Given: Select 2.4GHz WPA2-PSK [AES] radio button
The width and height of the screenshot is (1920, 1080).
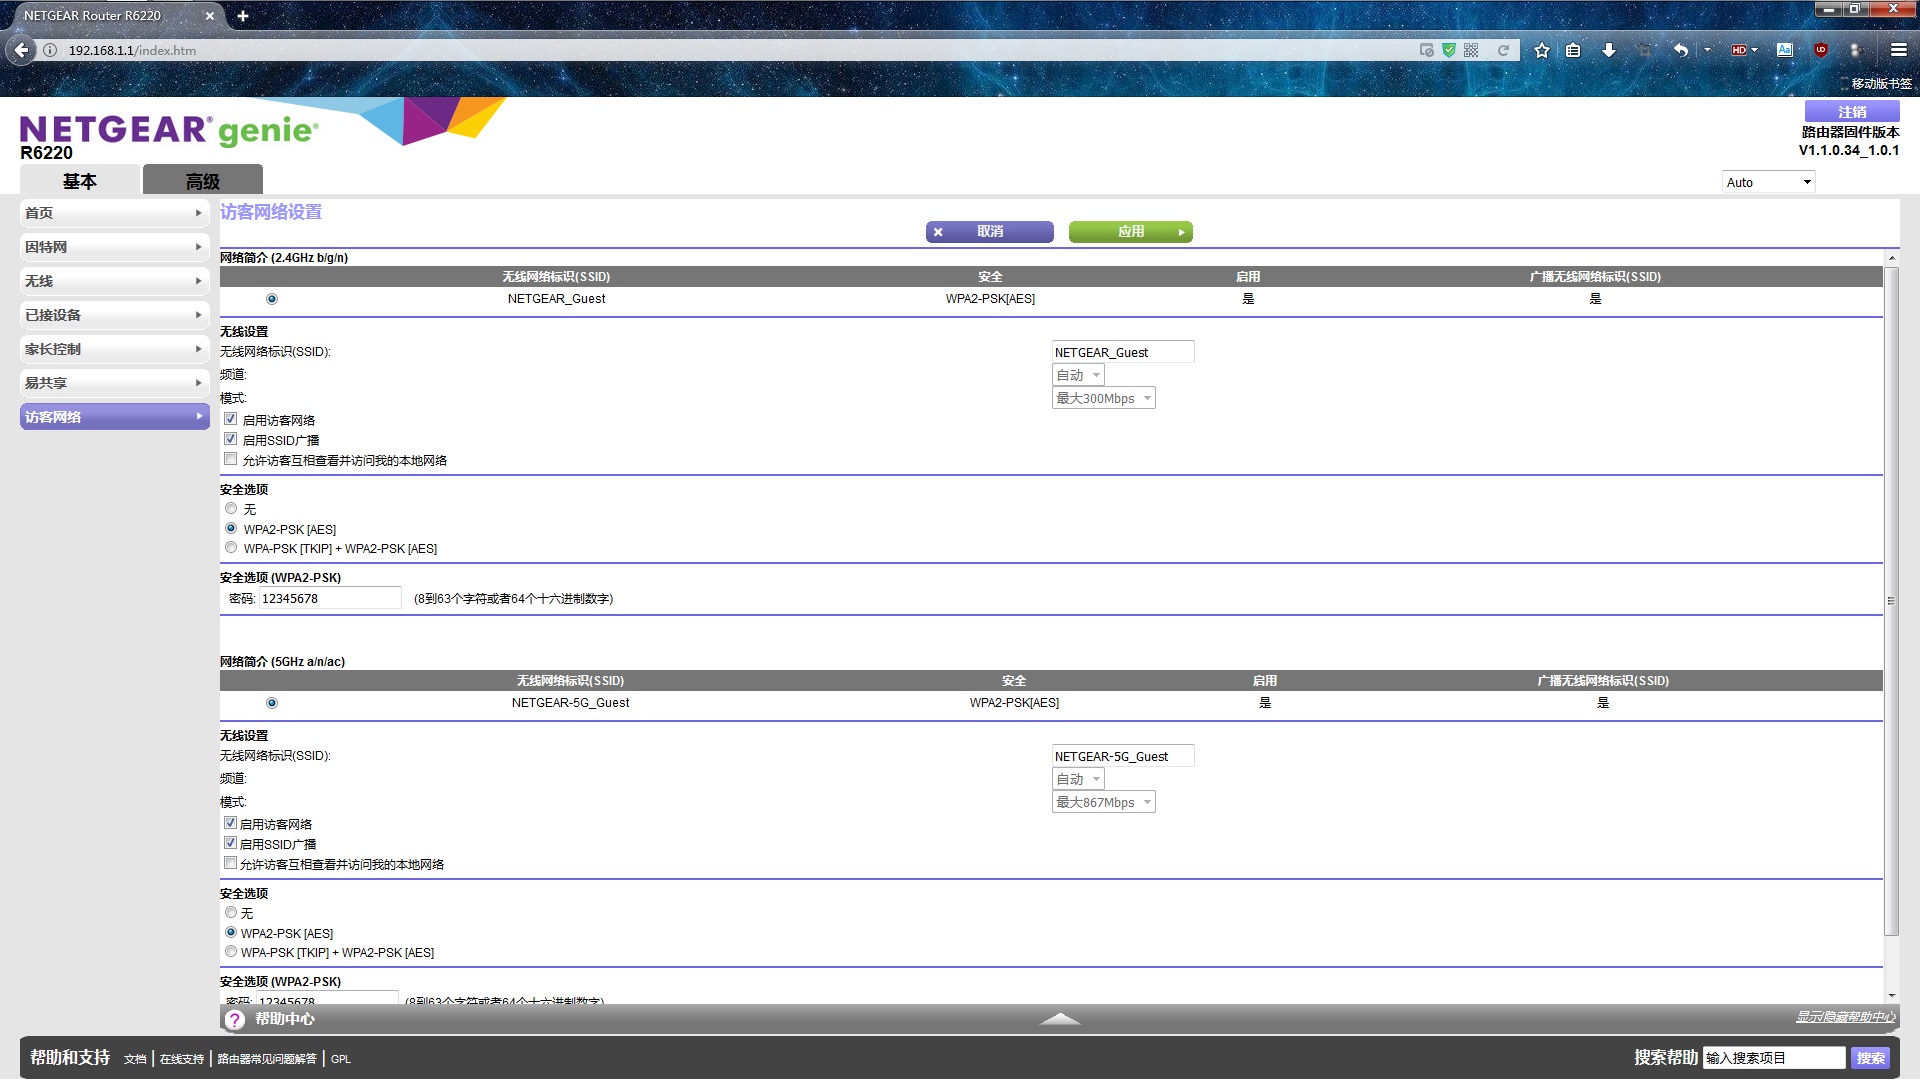Looking at the screenshot, I should coord(231,528).
